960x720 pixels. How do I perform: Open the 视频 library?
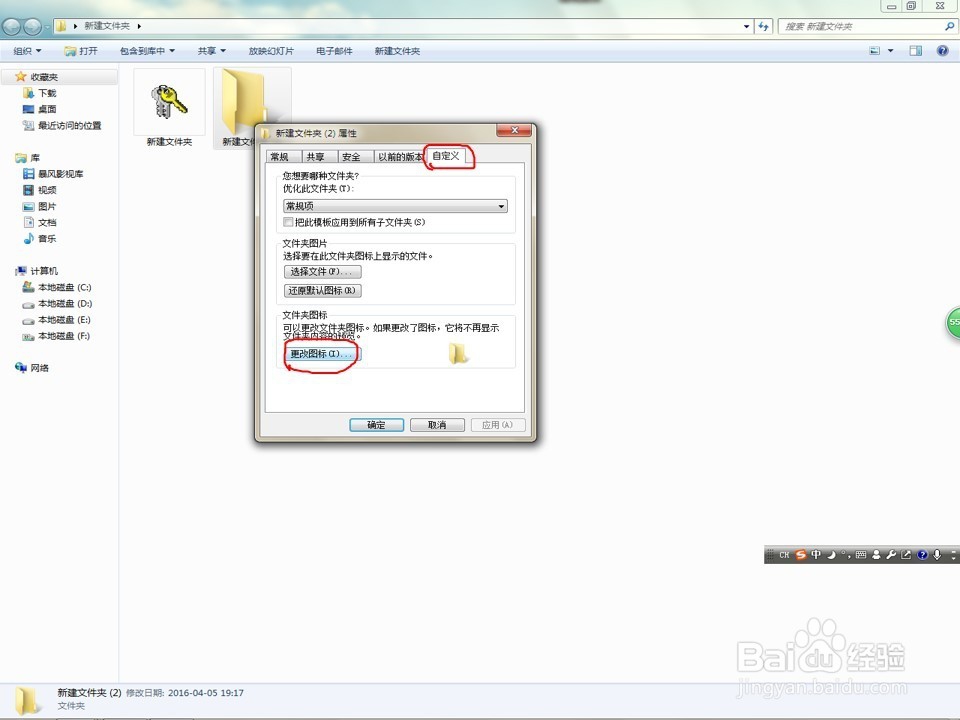(x=47, y=190)
